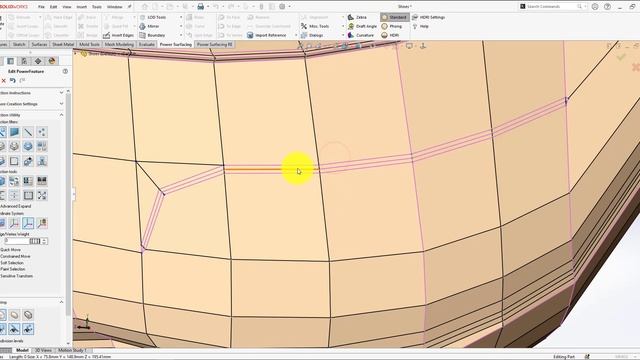Viewport: 640px width, 360px height.
Task: Enable the Quick Move option
Action: (10, 250)
